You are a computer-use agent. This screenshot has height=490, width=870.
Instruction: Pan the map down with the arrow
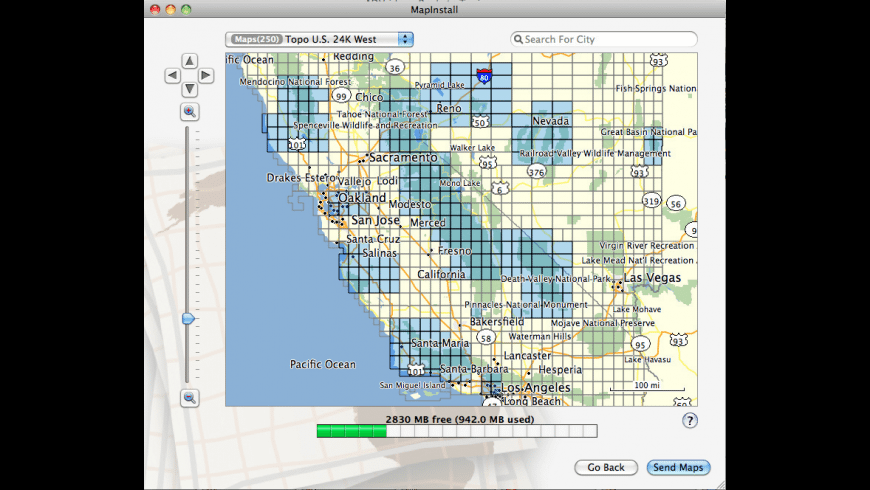[x=189, y=90]
